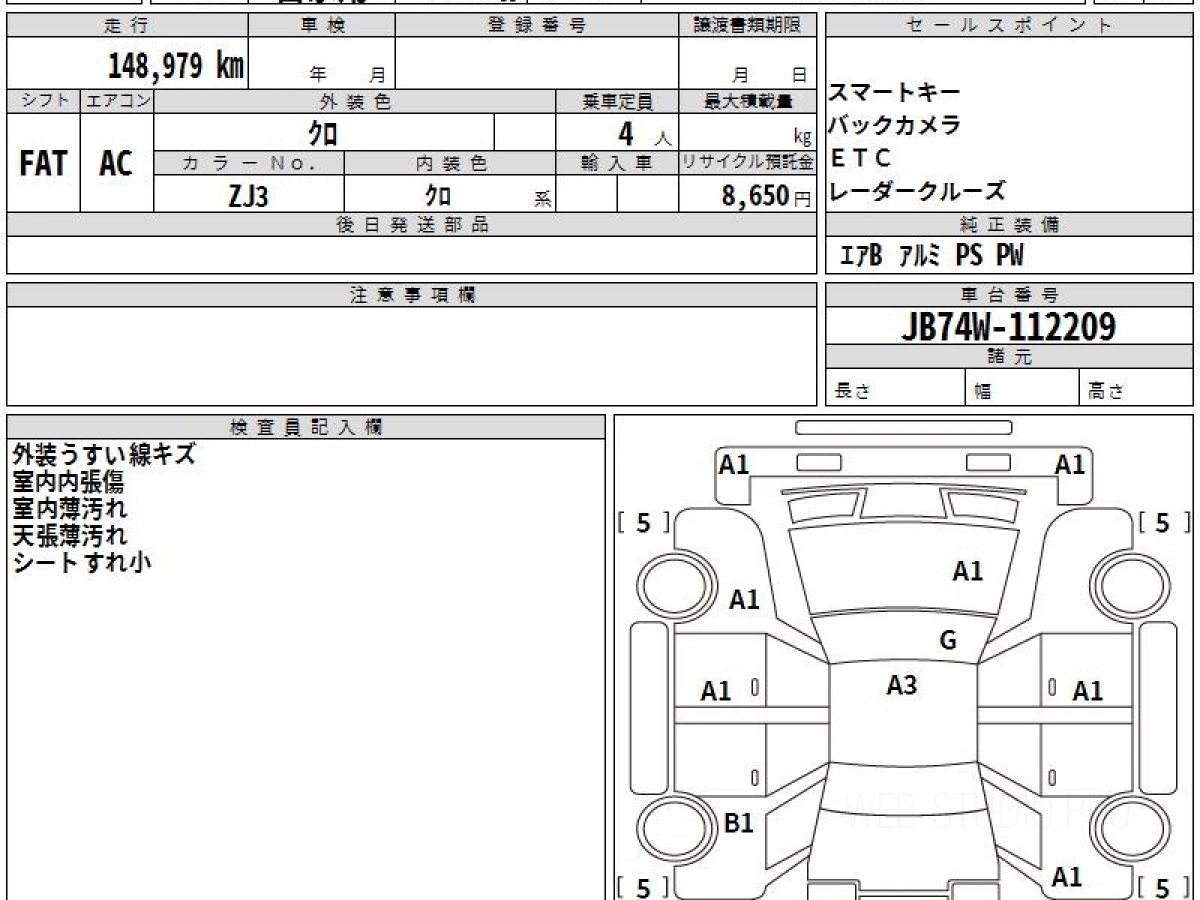Click the 乗車定員 header cell
The height and width of the screenshot is (900, 1200).
click(x=617, y=101)
